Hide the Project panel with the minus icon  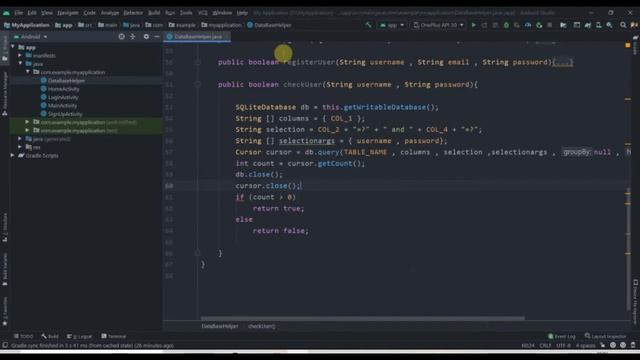click(x=157, y=37)
